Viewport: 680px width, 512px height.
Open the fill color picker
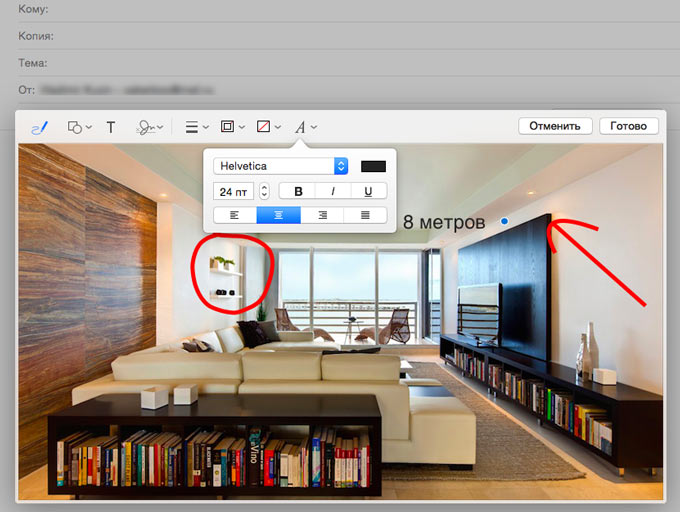pos(267,127)
